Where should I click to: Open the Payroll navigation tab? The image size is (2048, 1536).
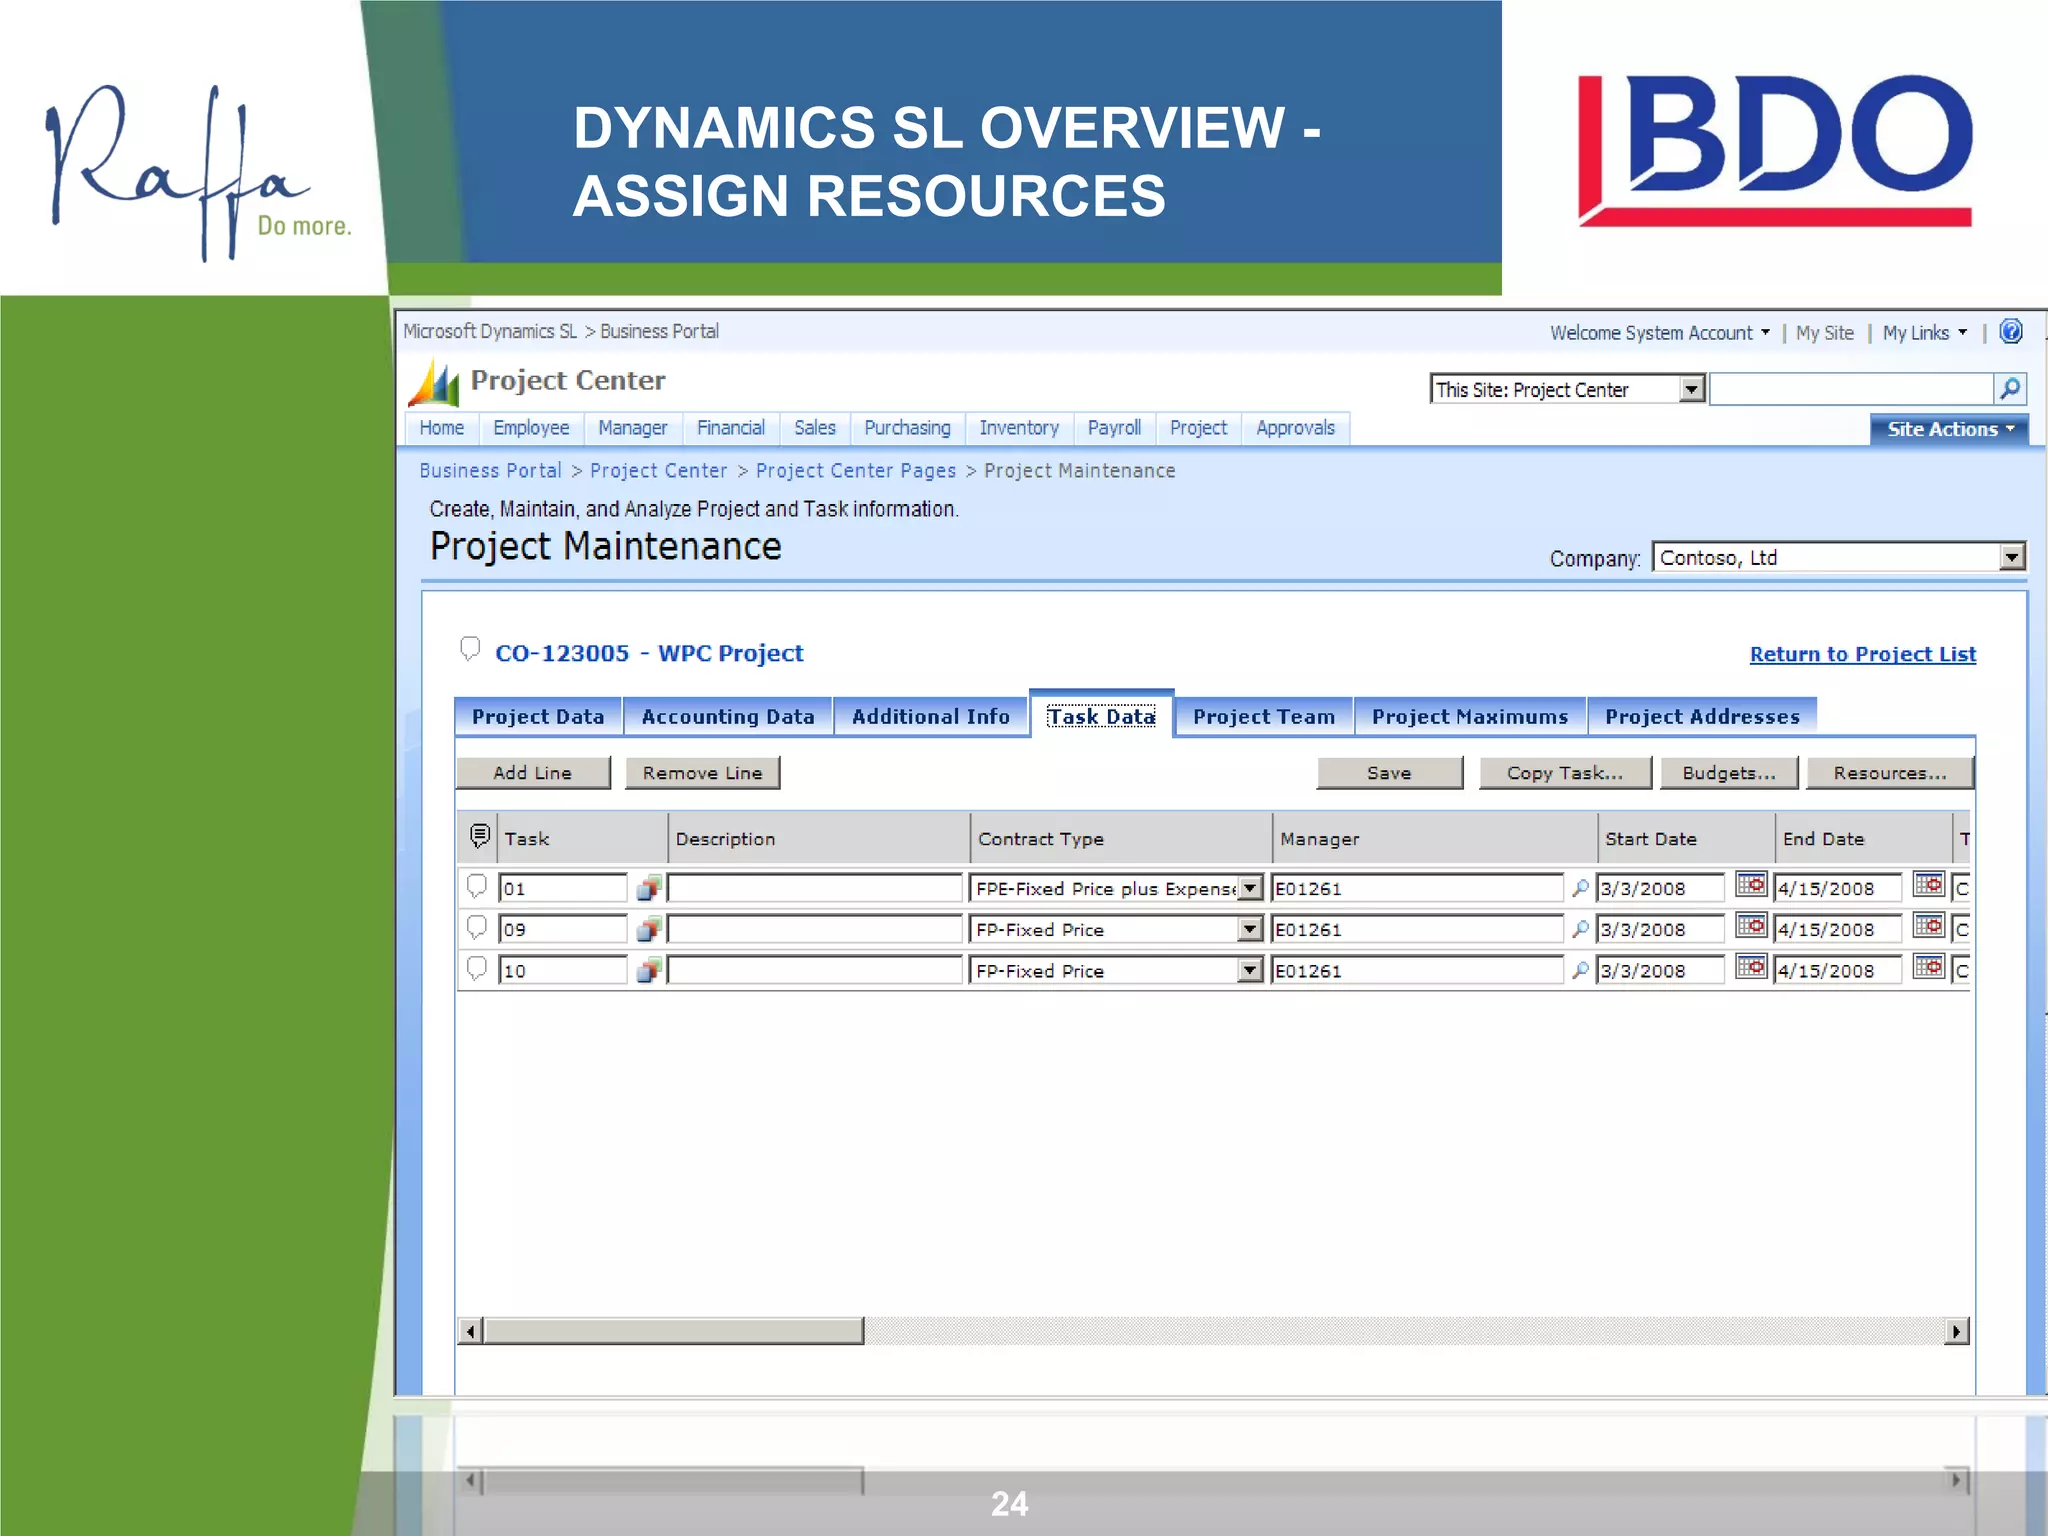tap(1114, 428)
